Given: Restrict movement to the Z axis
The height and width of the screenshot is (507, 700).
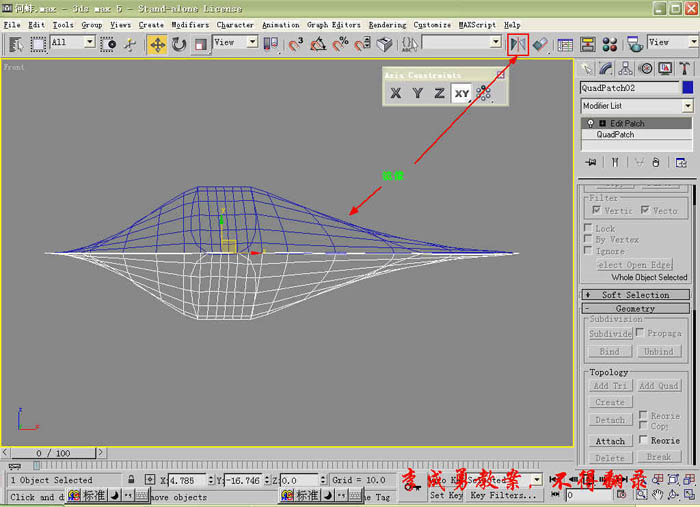Looking at the screenshot, I should click(440, 93).
